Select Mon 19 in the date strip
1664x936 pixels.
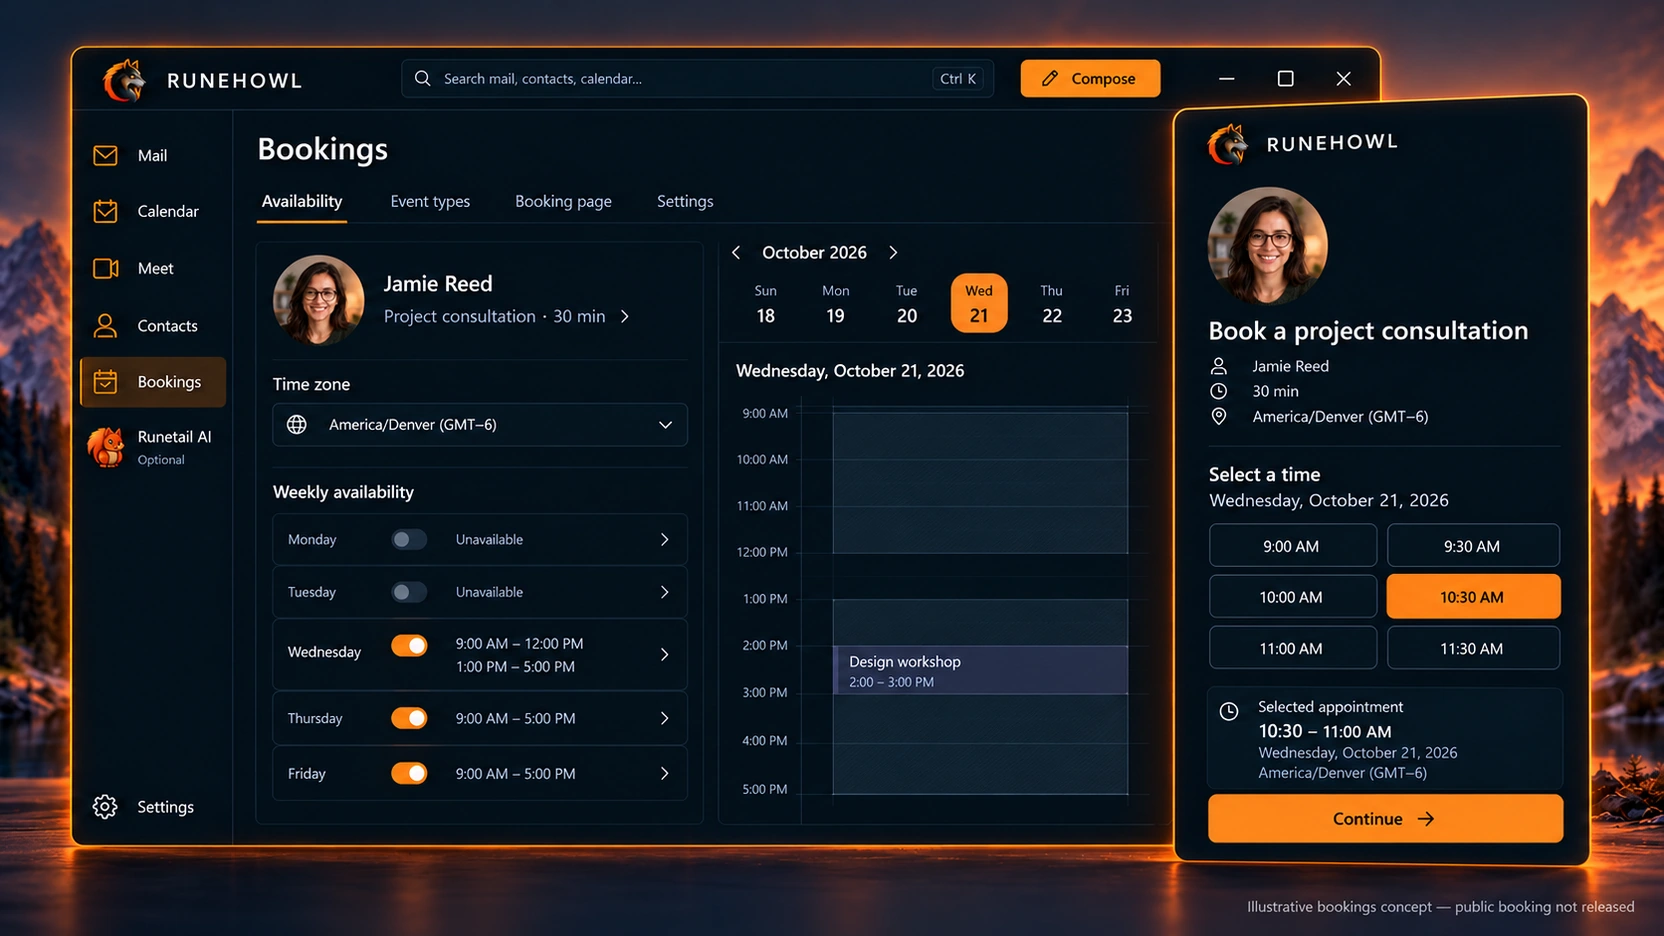point(835,303)
